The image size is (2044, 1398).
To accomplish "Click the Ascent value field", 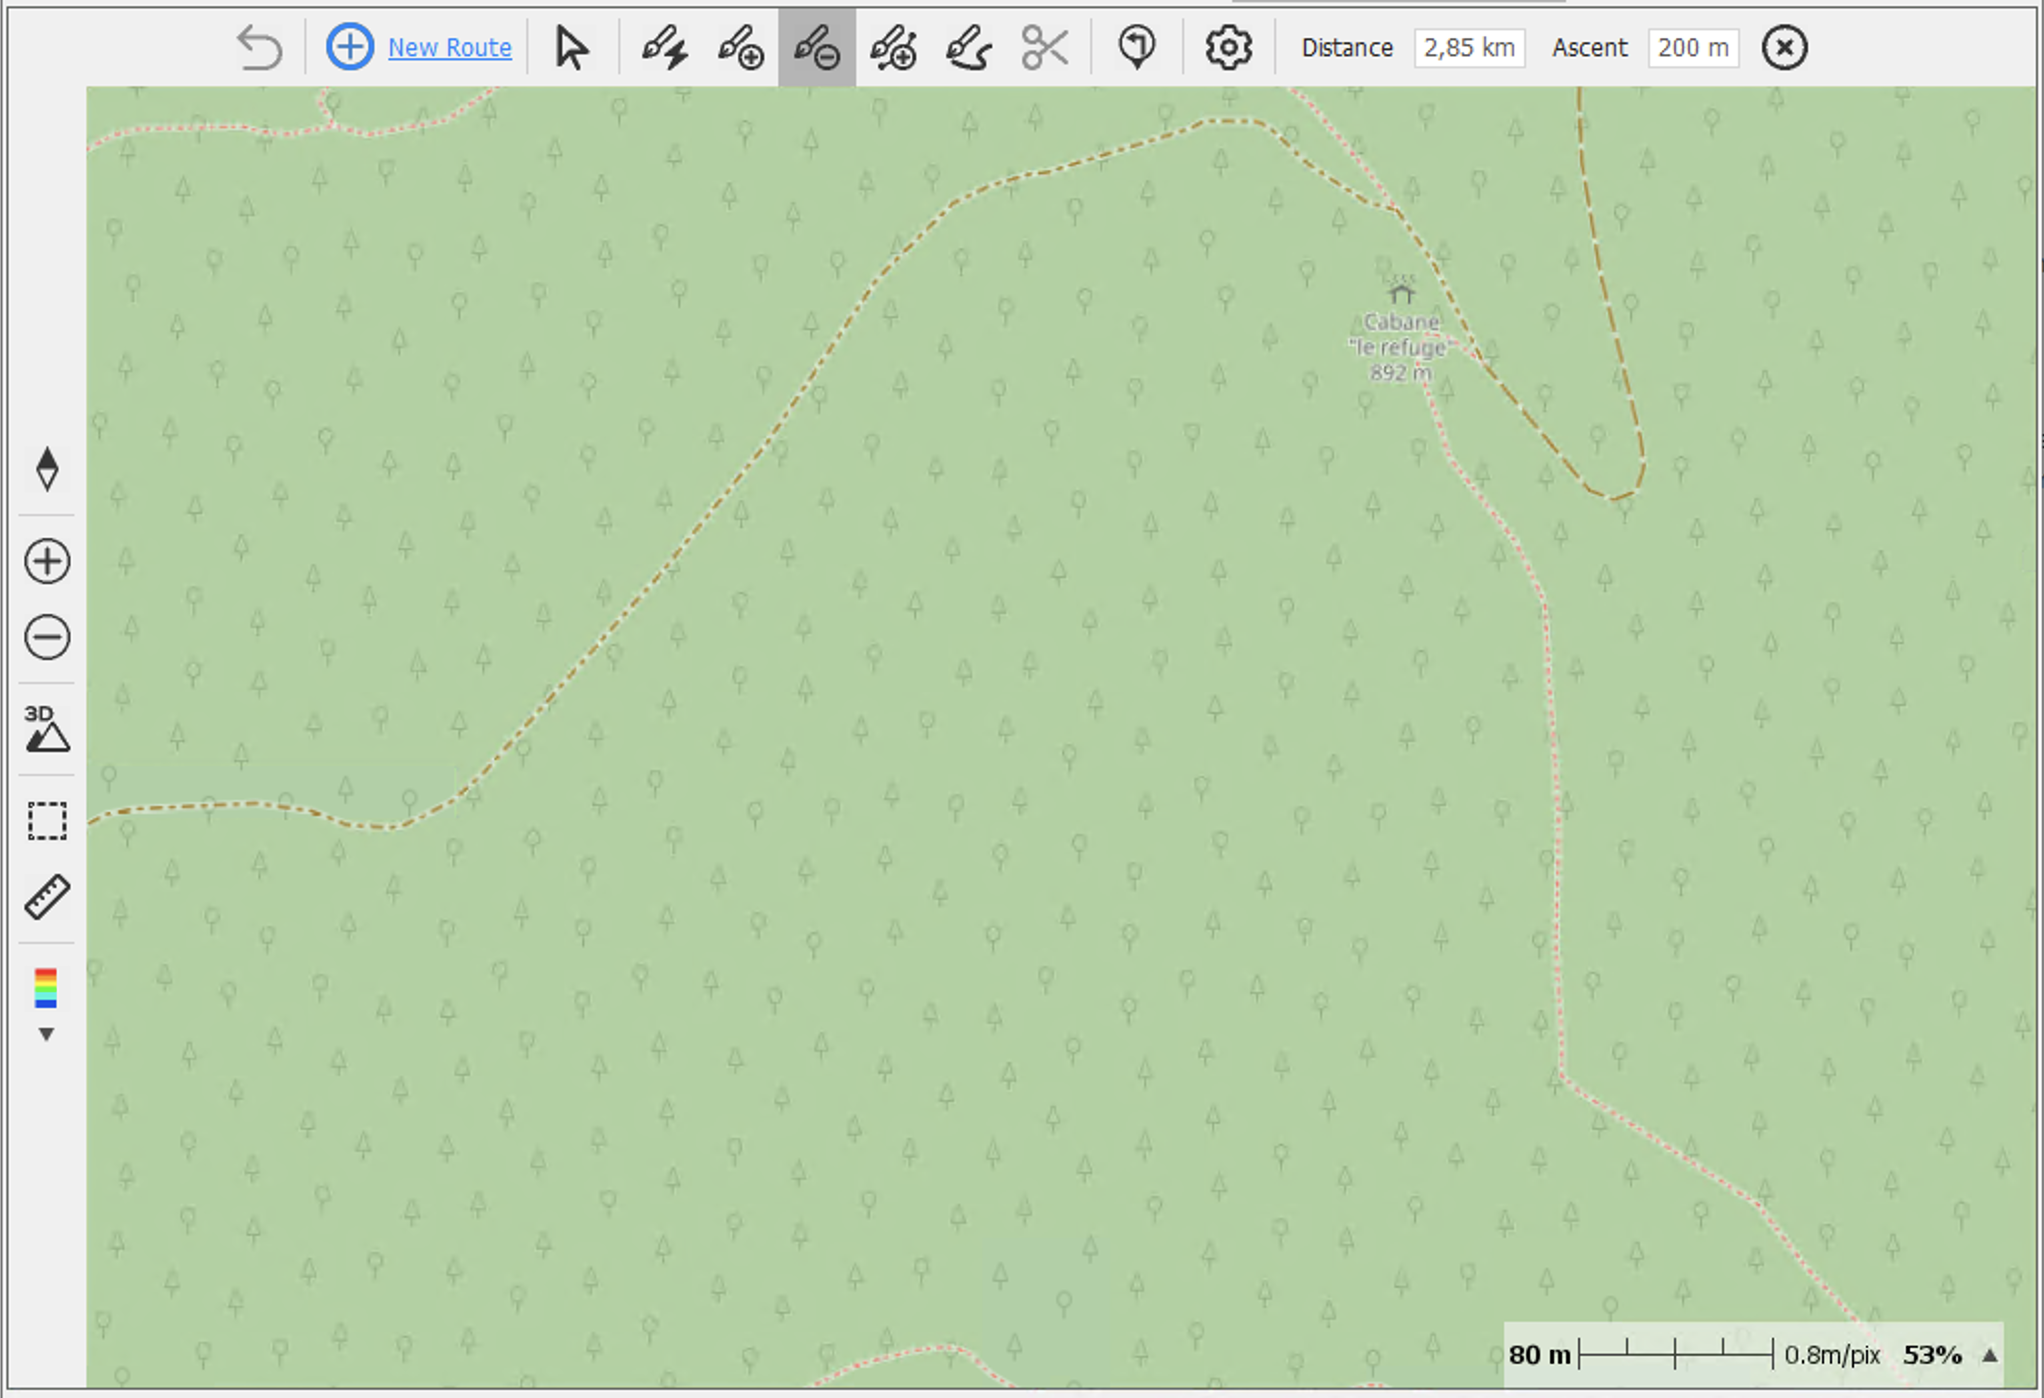I will pyautogui.click(x=1693, y=47).
